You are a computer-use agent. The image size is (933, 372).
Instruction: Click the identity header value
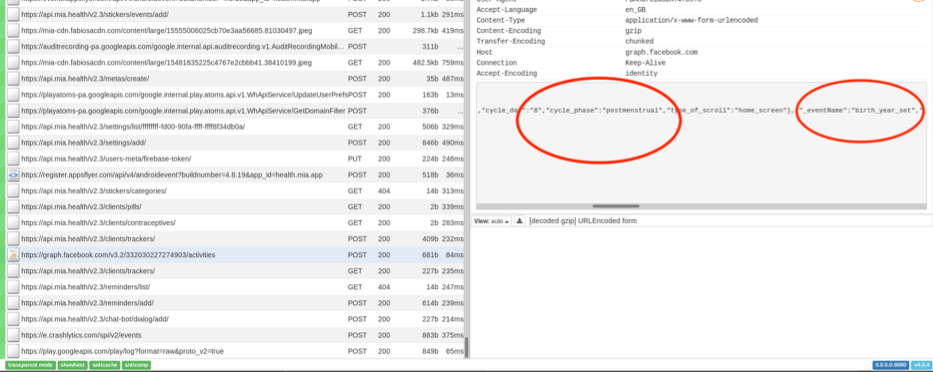(641, 74)
